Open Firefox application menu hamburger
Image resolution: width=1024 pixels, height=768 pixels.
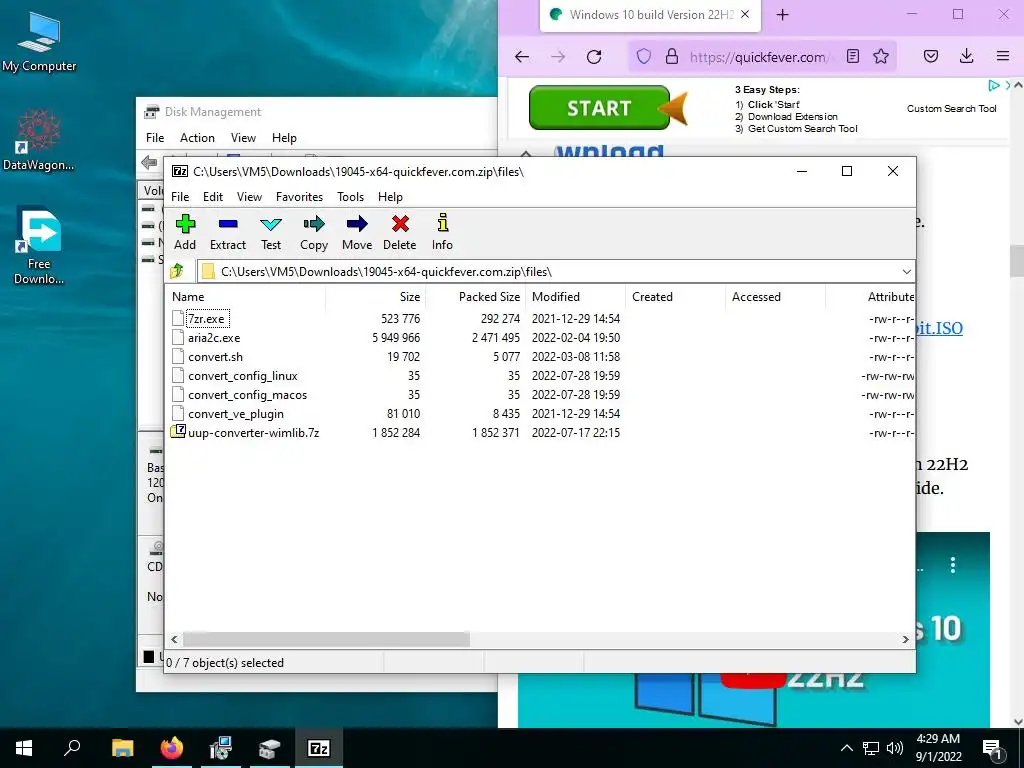pyautogui.click(x=1003, y=57)
